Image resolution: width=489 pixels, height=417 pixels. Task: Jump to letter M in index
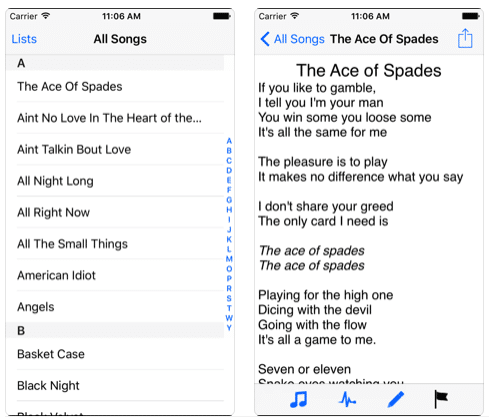coord(229,259)
